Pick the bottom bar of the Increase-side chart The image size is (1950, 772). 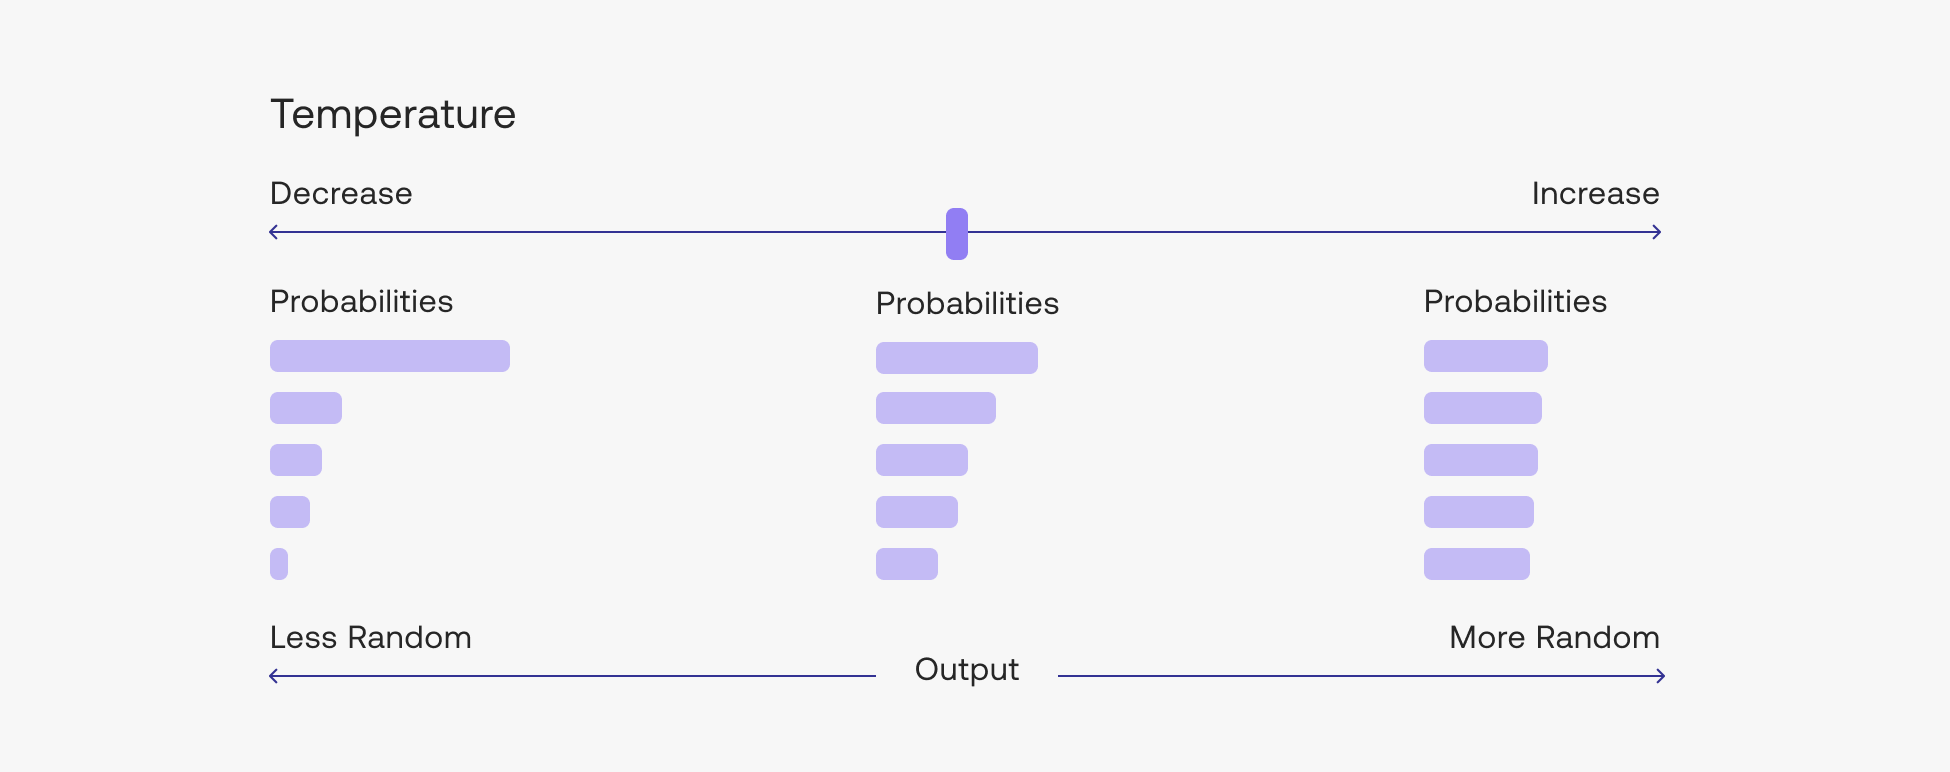point(1477,564)
